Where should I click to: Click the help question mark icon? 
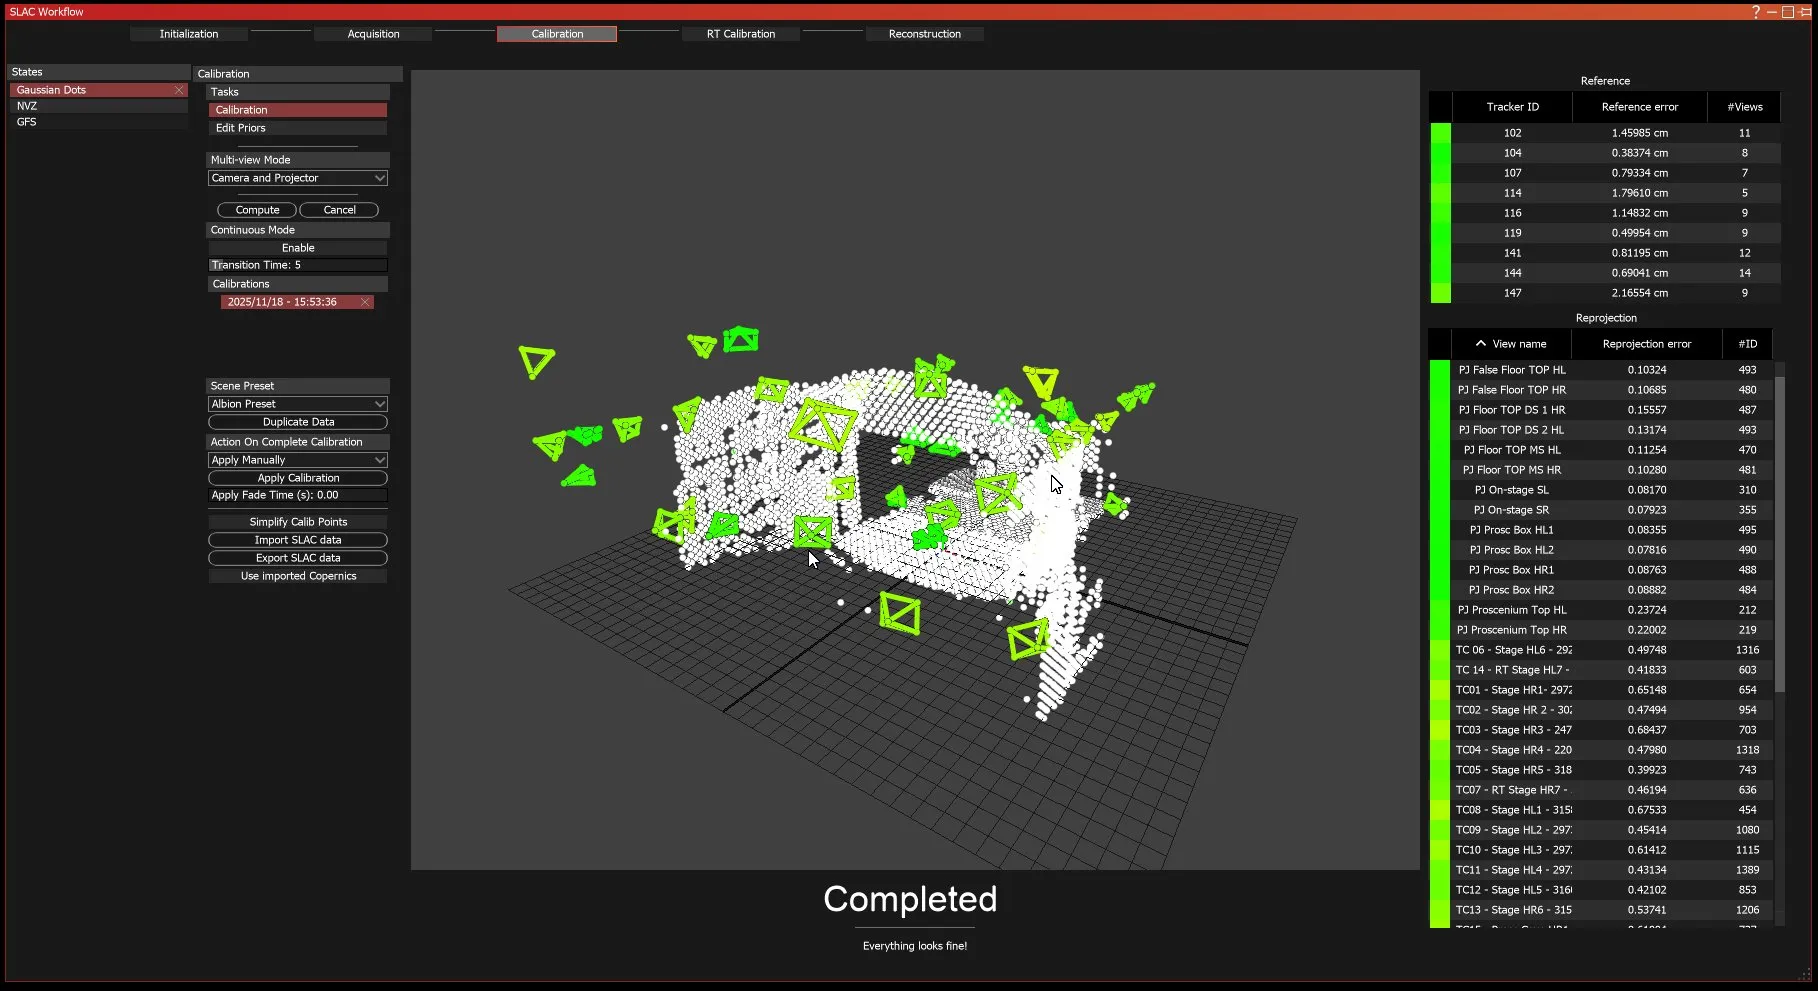point(1756,12)
